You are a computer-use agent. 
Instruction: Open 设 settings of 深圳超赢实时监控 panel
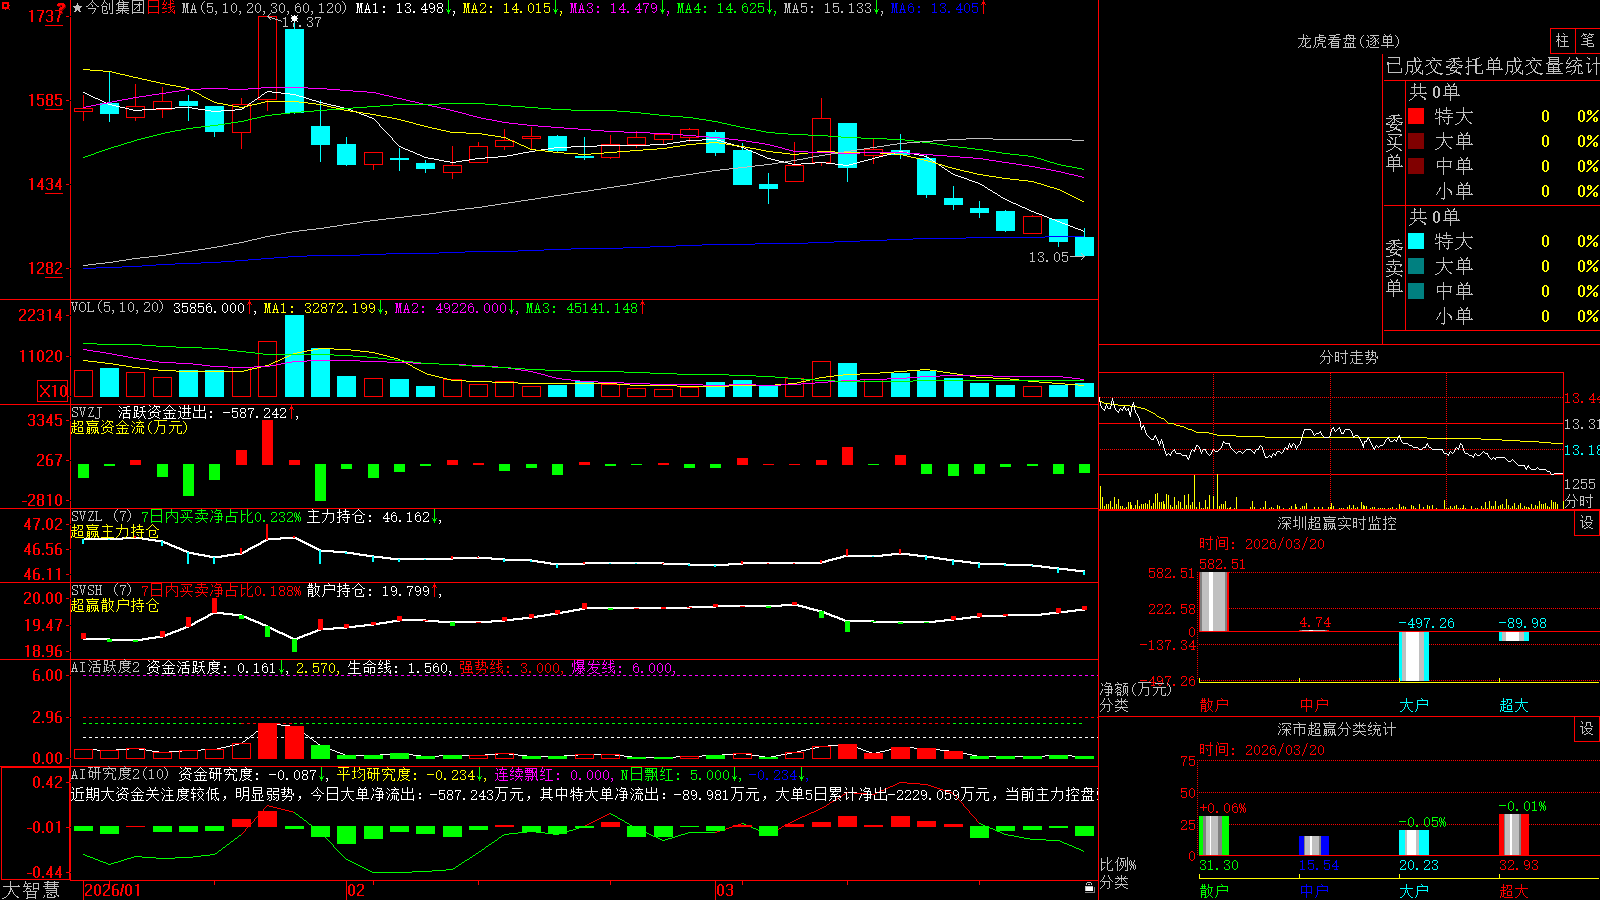tap(1587, 523)
